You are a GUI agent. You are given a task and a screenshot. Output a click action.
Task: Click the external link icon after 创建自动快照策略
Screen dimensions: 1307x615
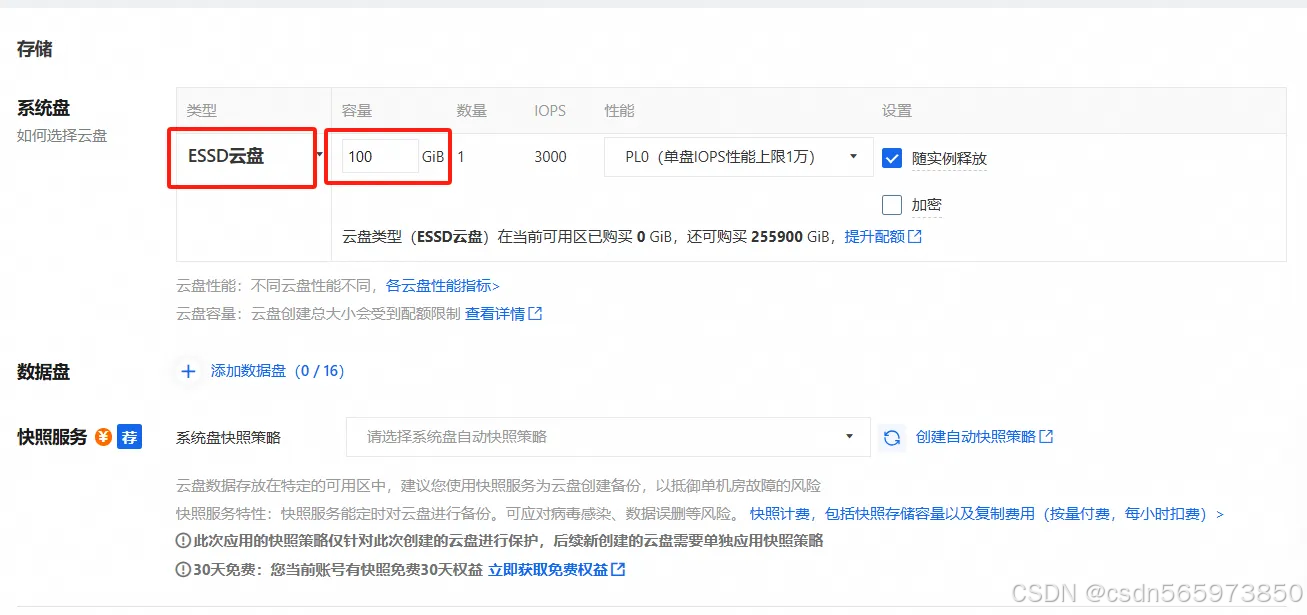[x=1046, y=437]
